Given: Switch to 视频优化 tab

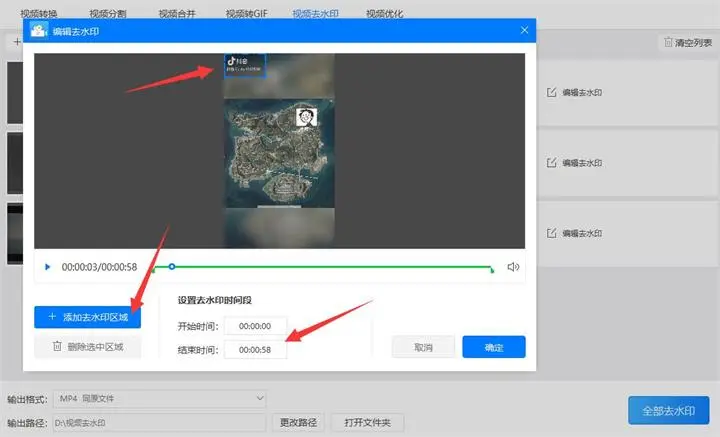Looking at the screenshot, I should (385, 14).
